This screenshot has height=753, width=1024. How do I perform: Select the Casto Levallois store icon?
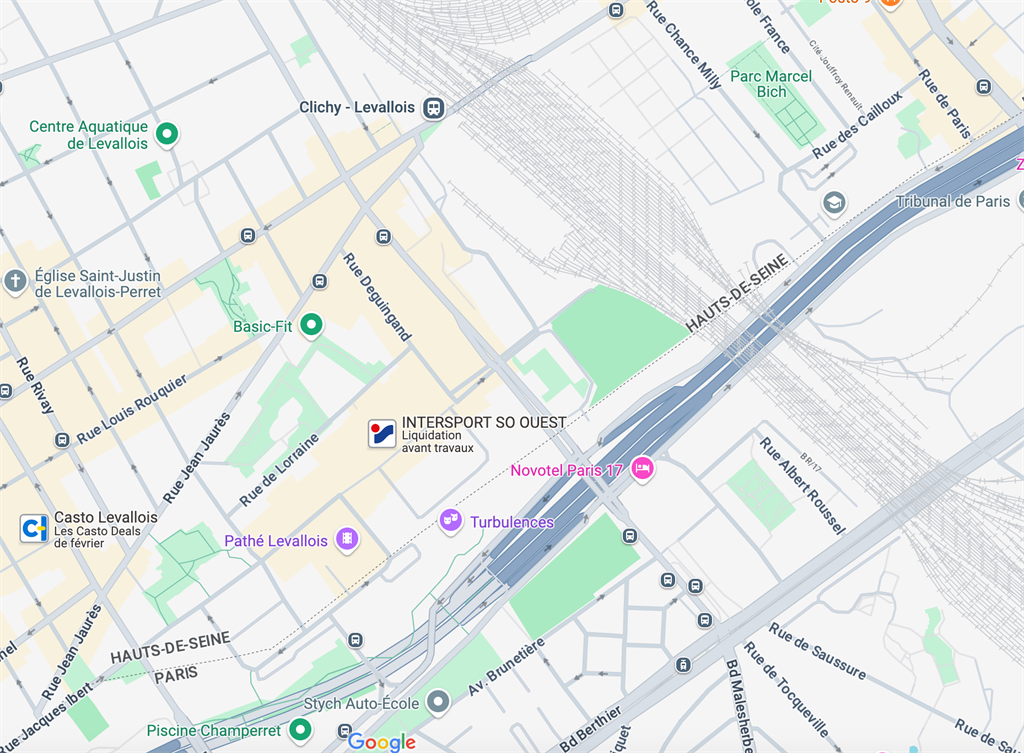click(34, 528)
